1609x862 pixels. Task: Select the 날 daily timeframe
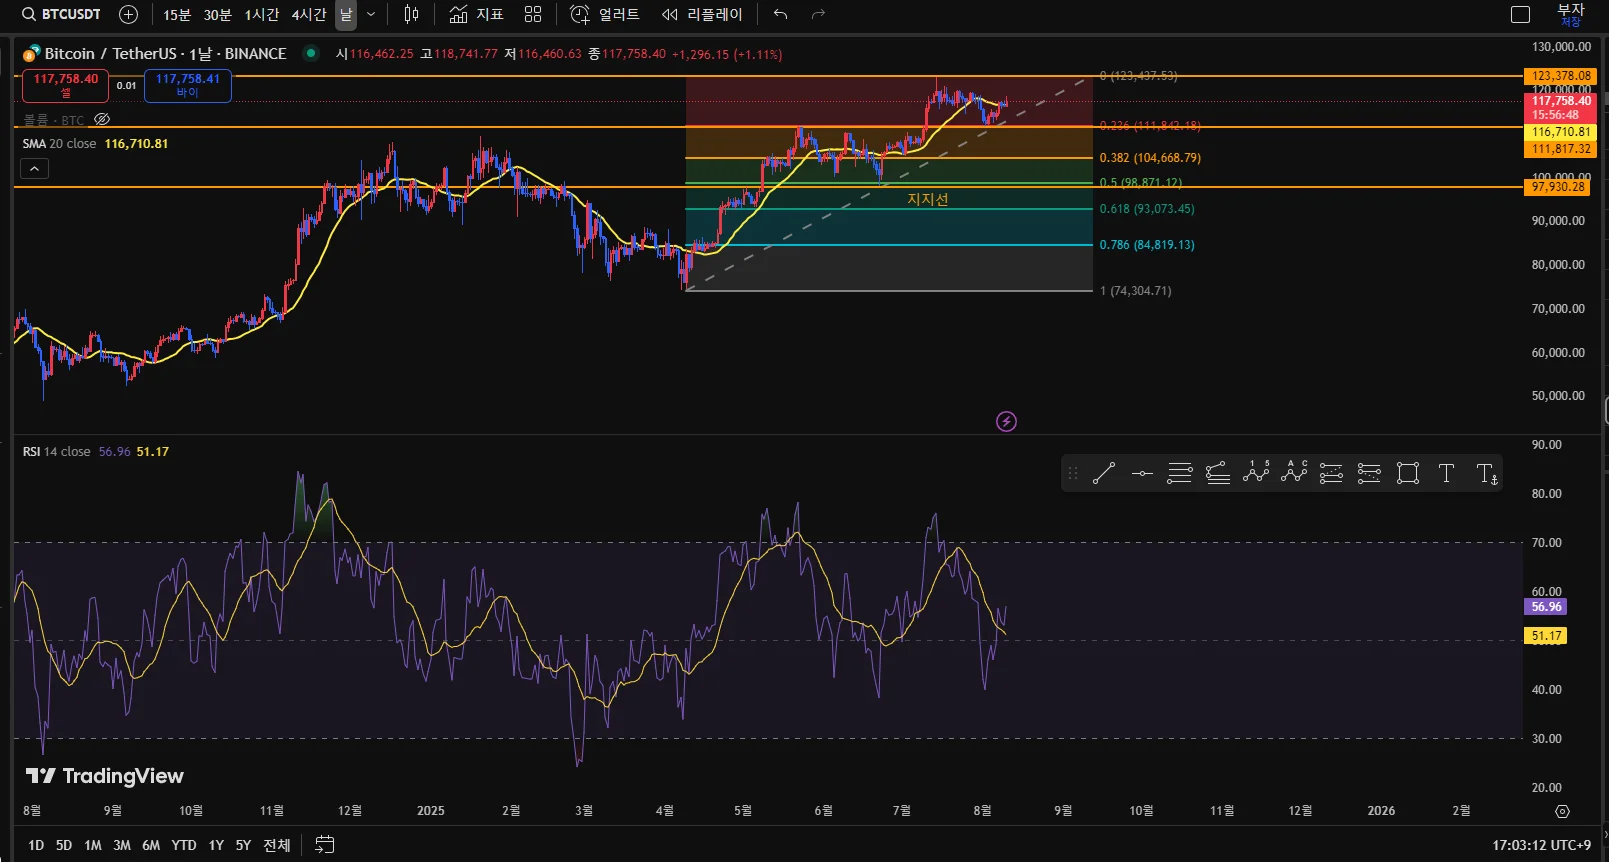pos(346,14)
